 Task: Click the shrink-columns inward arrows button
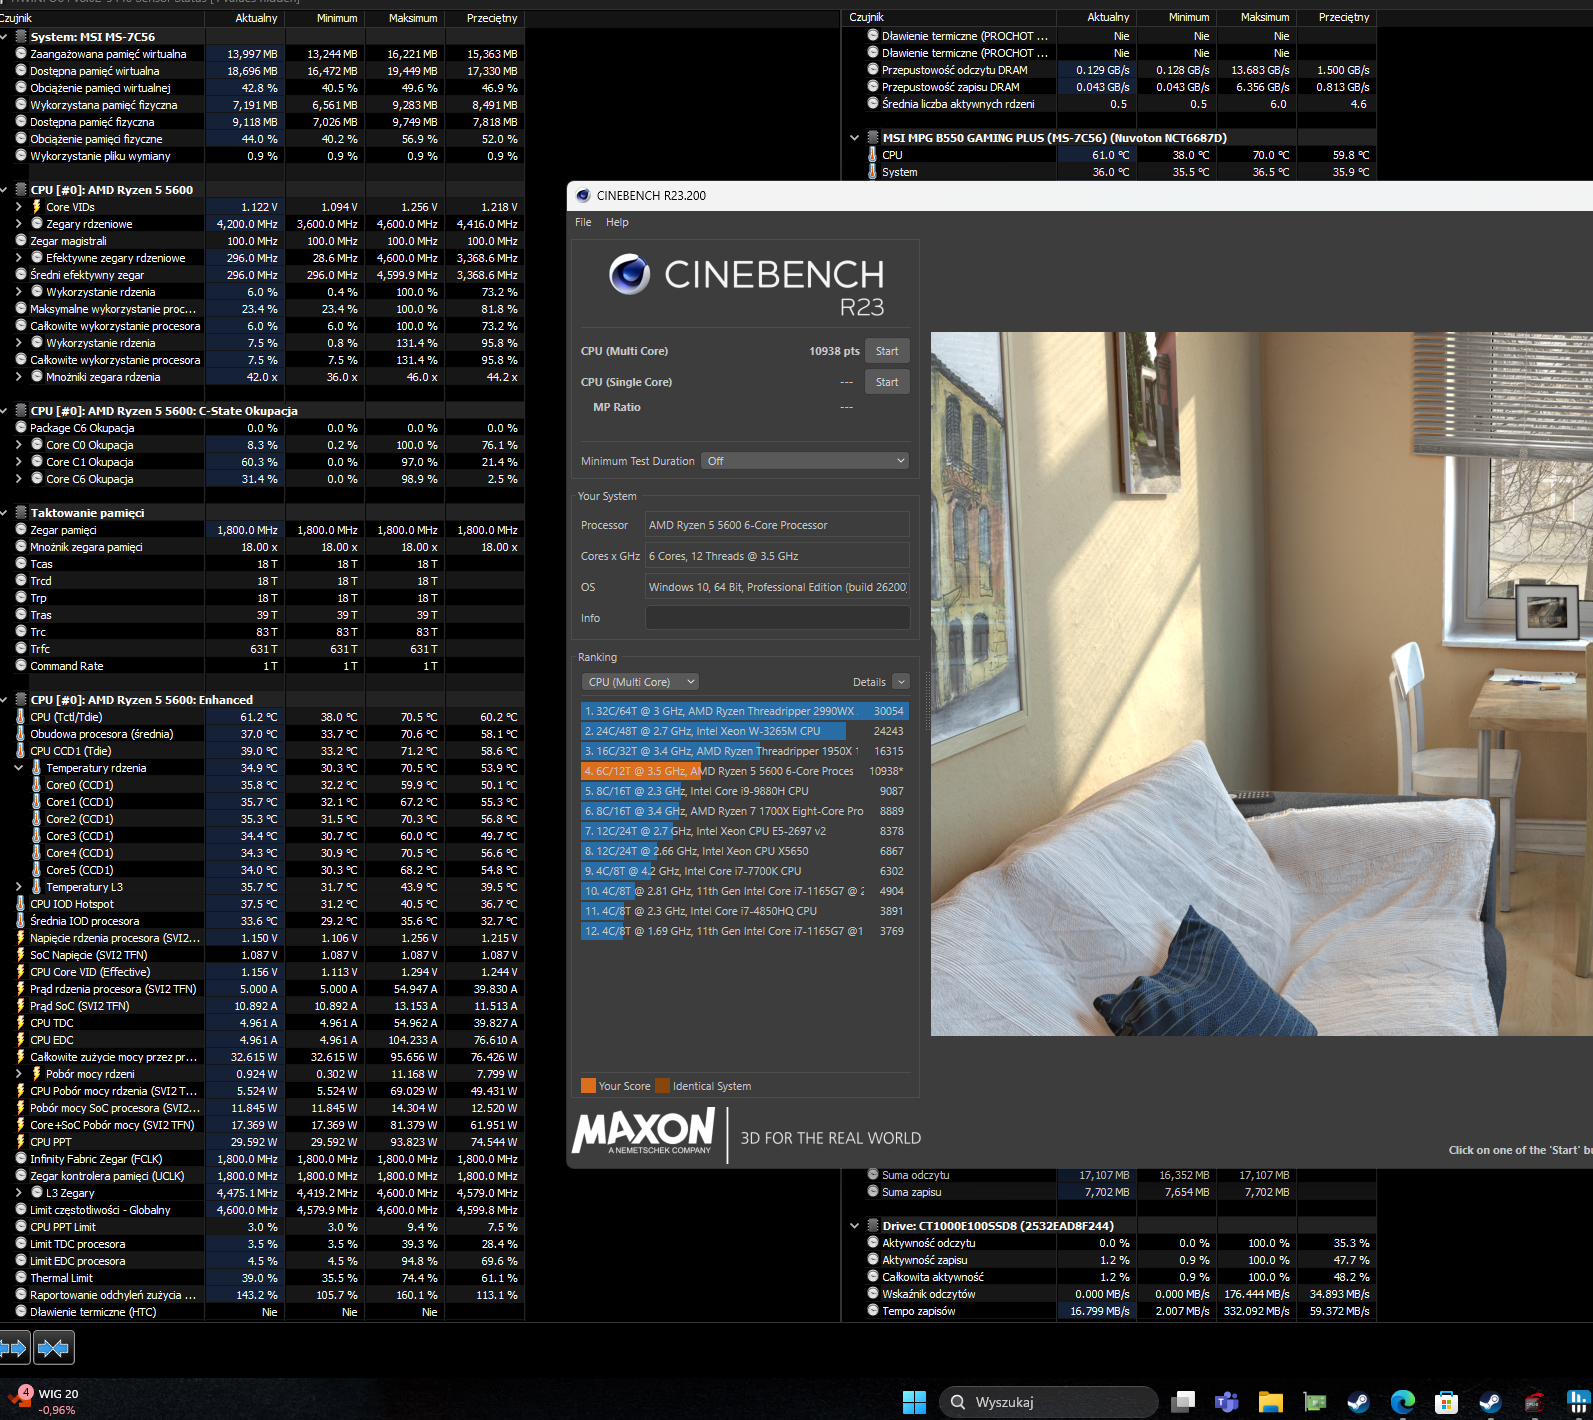tap(54, 1348)
